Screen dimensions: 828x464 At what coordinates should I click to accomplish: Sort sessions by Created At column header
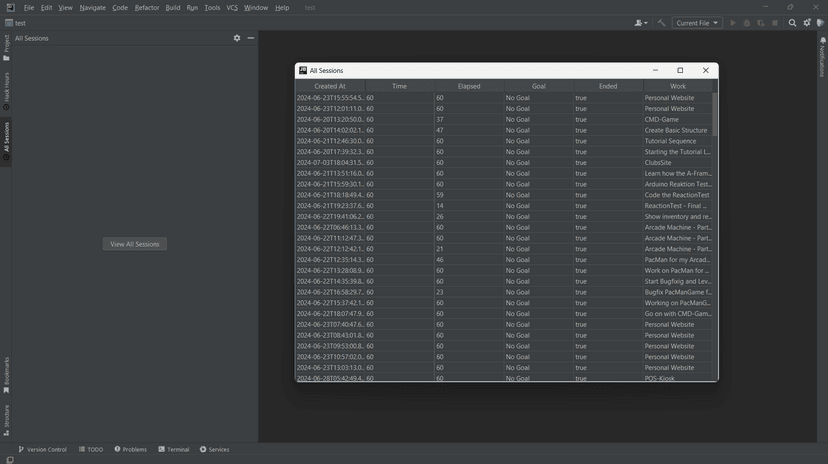pos(330,86)
